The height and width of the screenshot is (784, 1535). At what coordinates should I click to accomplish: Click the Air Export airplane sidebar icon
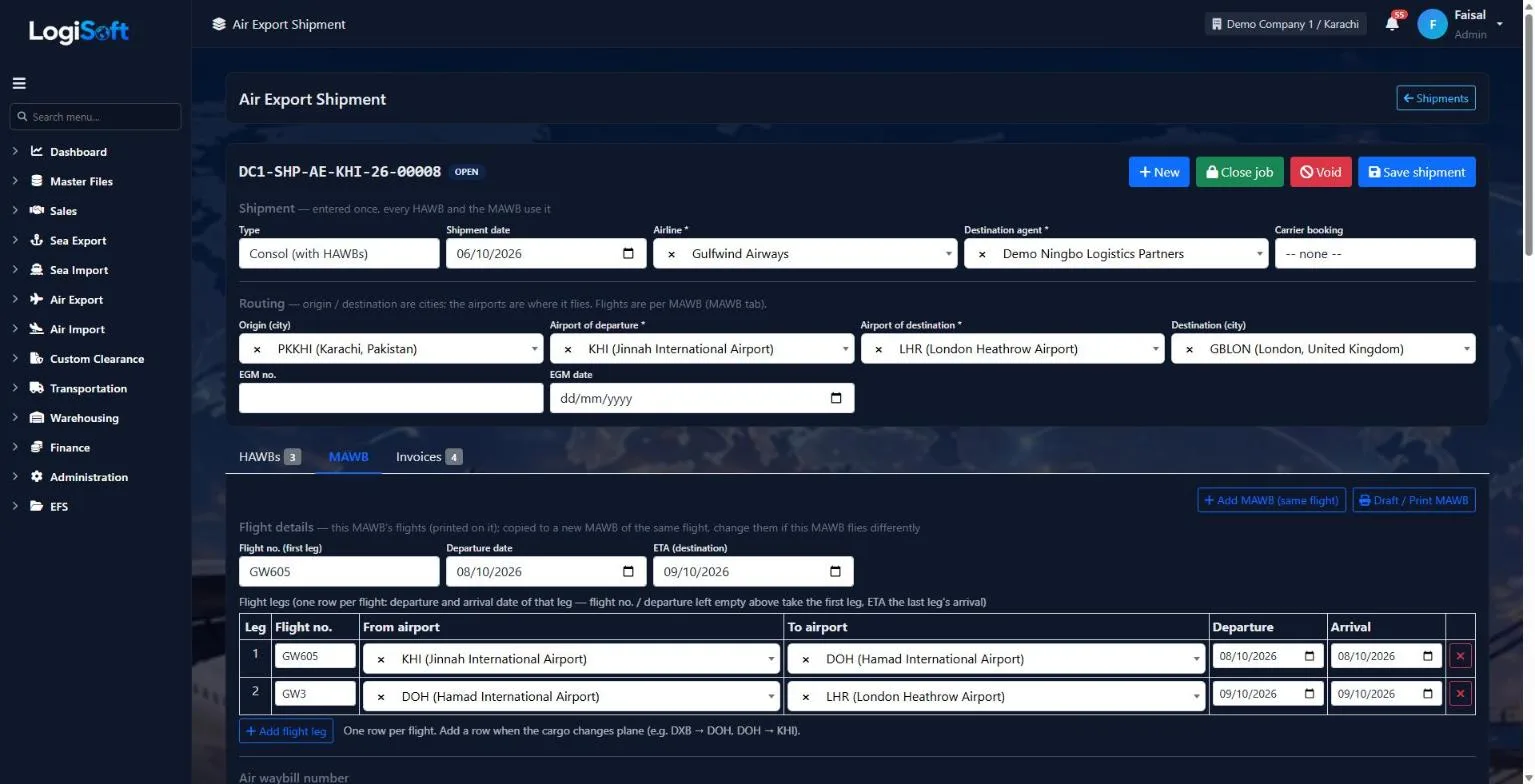pos(37,300)
